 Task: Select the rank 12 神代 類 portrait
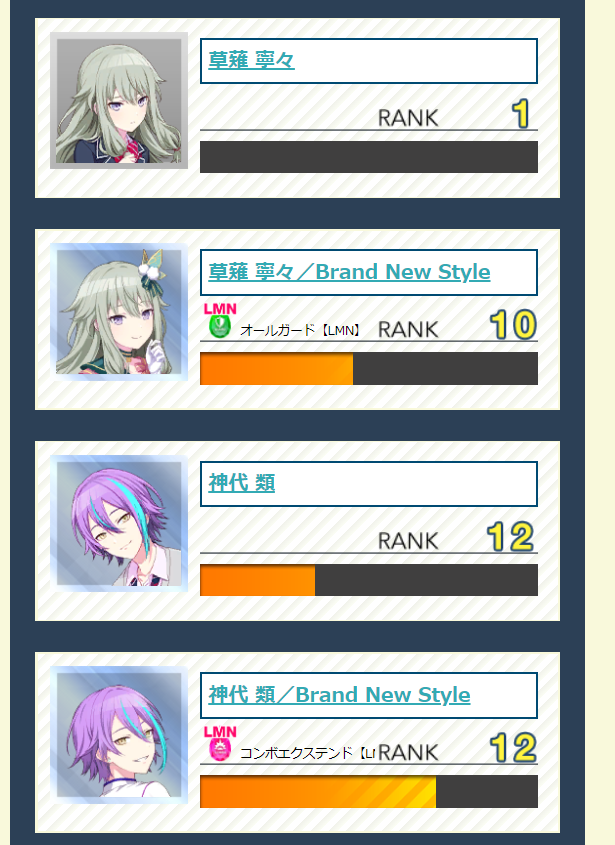pyautogui.click(x=119, y=523)
